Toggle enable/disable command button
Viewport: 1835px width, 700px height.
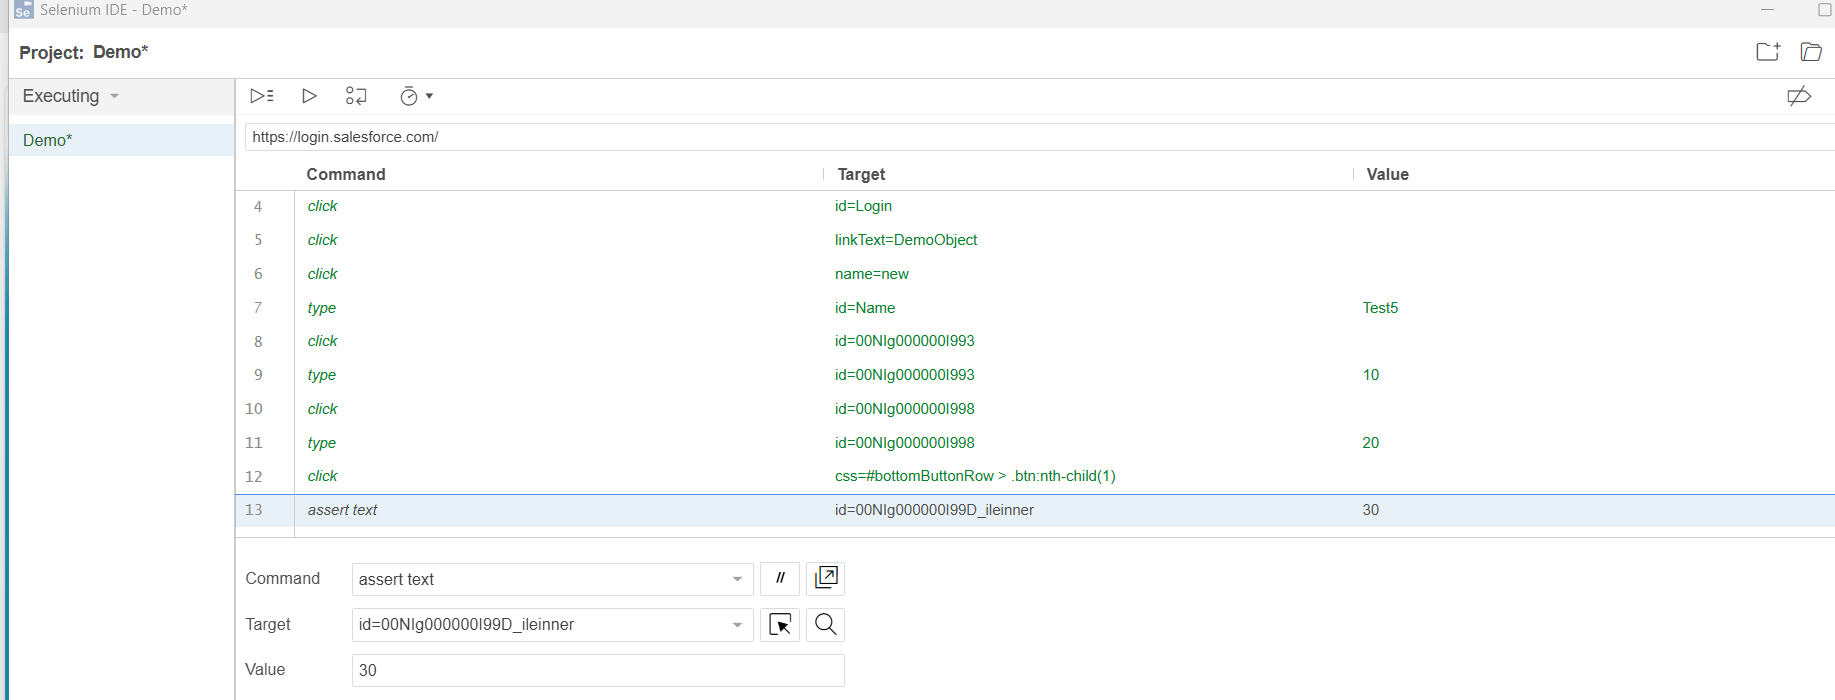coord(780,579)
